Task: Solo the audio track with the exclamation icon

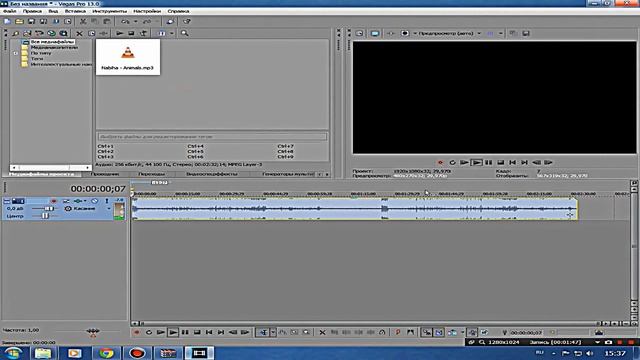Action: point(107,201)
